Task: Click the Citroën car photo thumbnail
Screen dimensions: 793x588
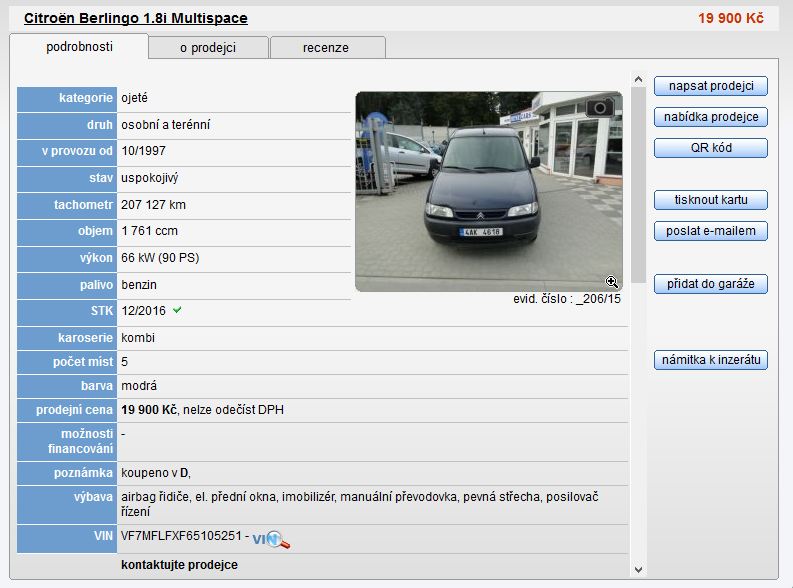Action: click(489, 192)
